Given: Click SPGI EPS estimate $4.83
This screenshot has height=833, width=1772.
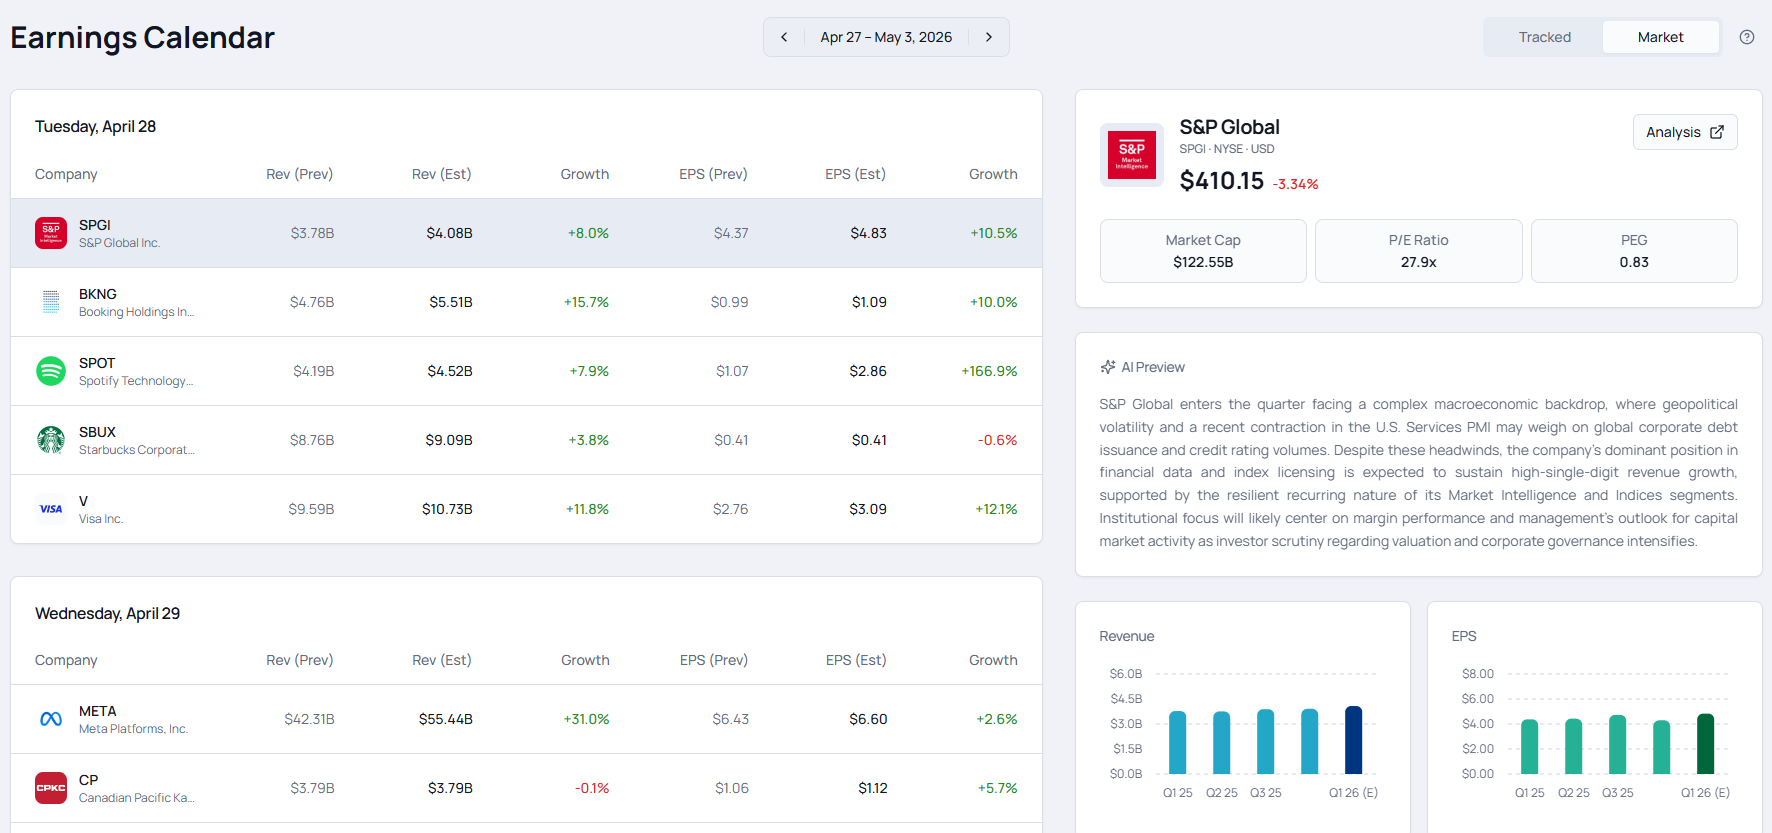Looking at the screenshot, I should (868, 233).
